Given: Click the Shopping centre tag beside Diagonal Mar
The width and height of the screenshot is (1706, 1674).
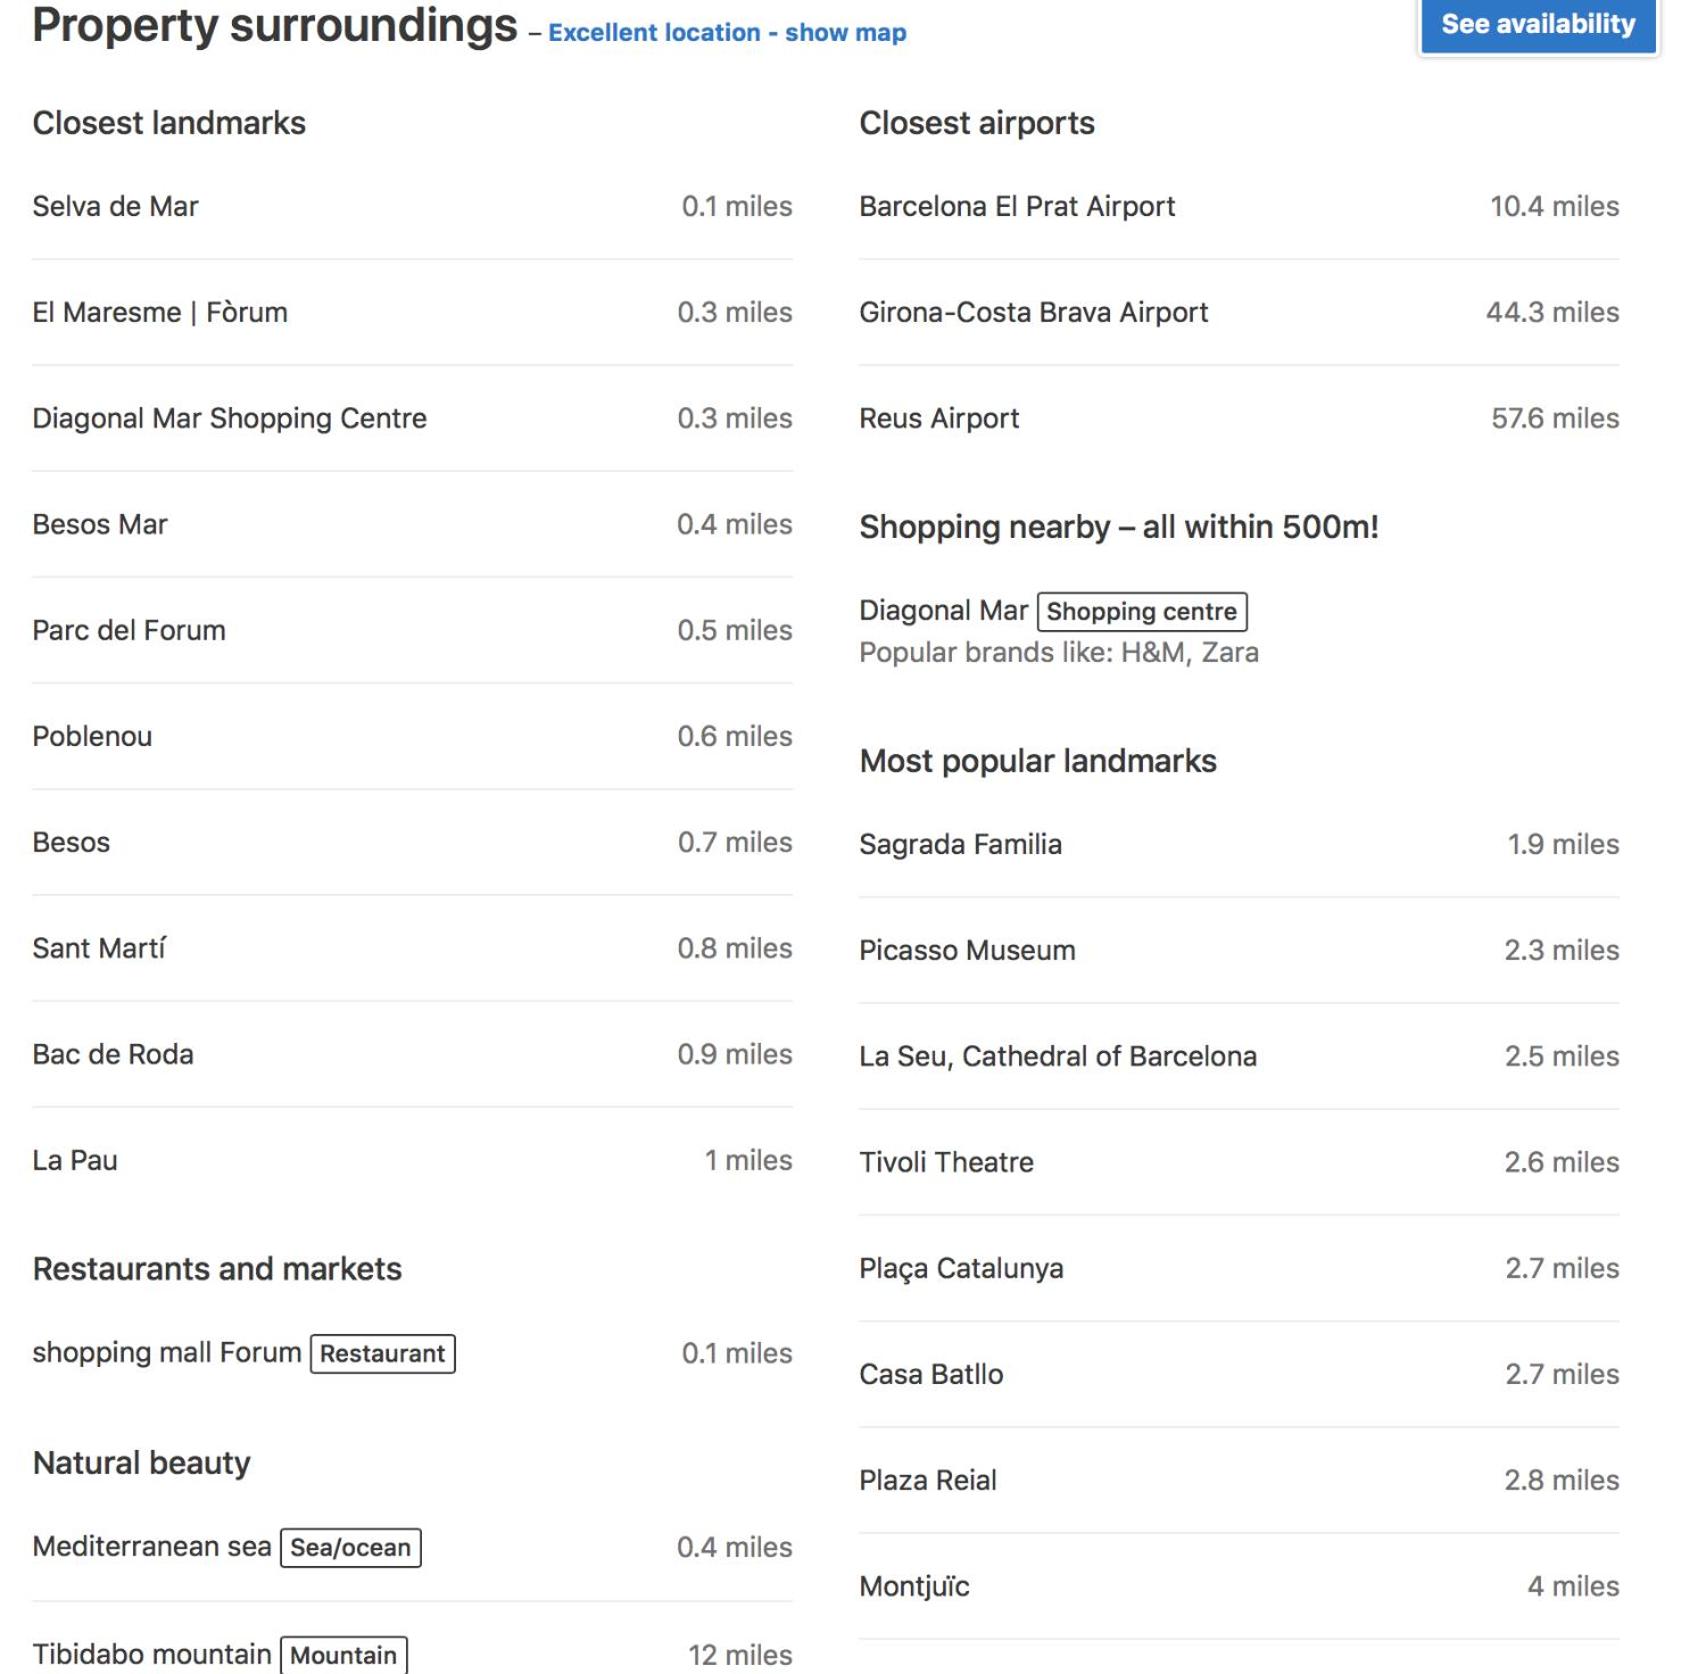Looking at the screenshot, I should pos(1141,611).
